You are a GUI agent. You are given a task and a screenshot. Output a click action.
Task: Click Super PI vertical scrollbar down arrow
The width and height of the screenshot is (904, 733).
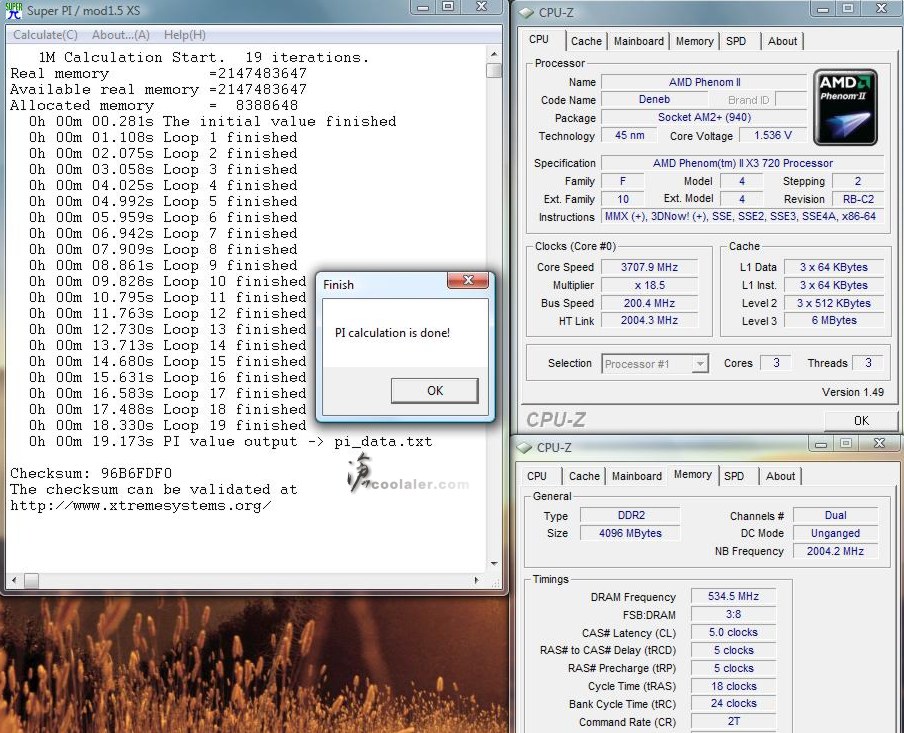coord(494,563)
